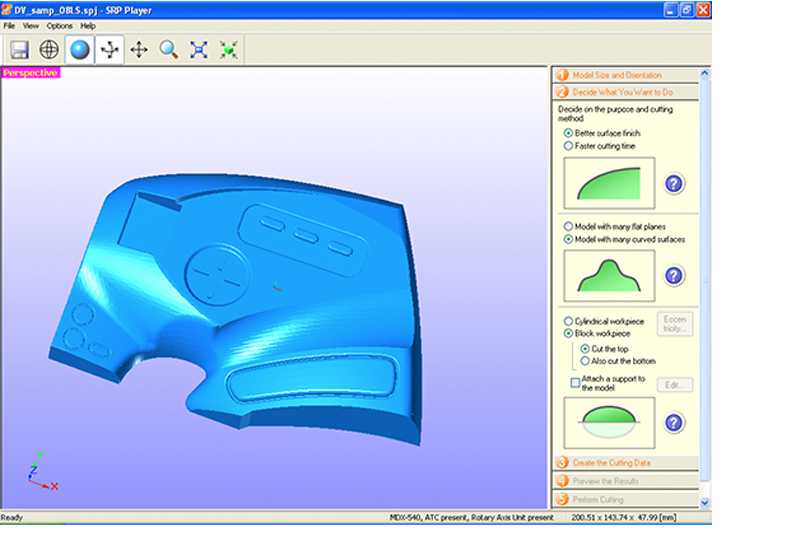Click the blue fit-to-screen icon
Viewport: 786px width, 534px height.
tap(199, 49)
